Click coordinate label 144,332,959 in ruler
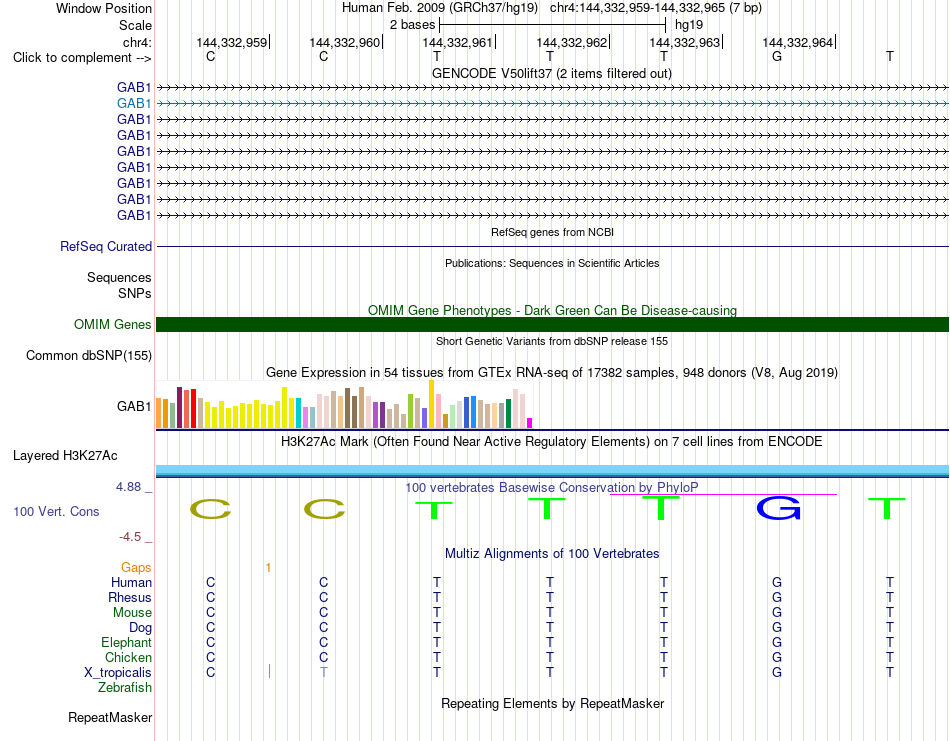The image size is (950, 741). [x=231, y=42]
